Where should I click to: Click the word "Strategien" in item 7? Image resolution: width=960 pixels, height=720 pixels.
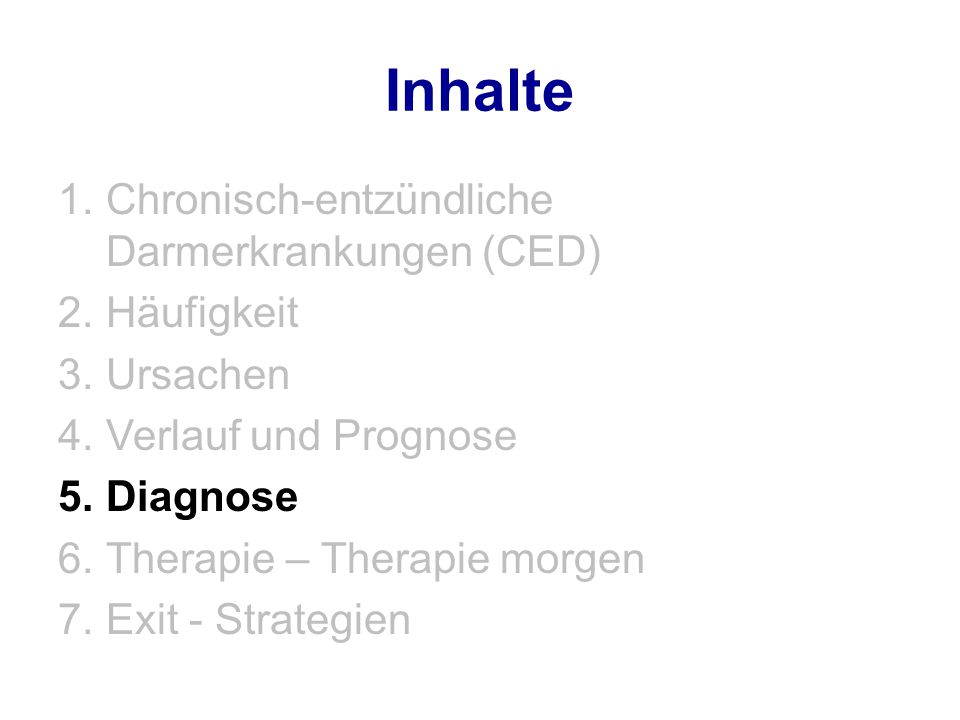[x=313, y=621]
